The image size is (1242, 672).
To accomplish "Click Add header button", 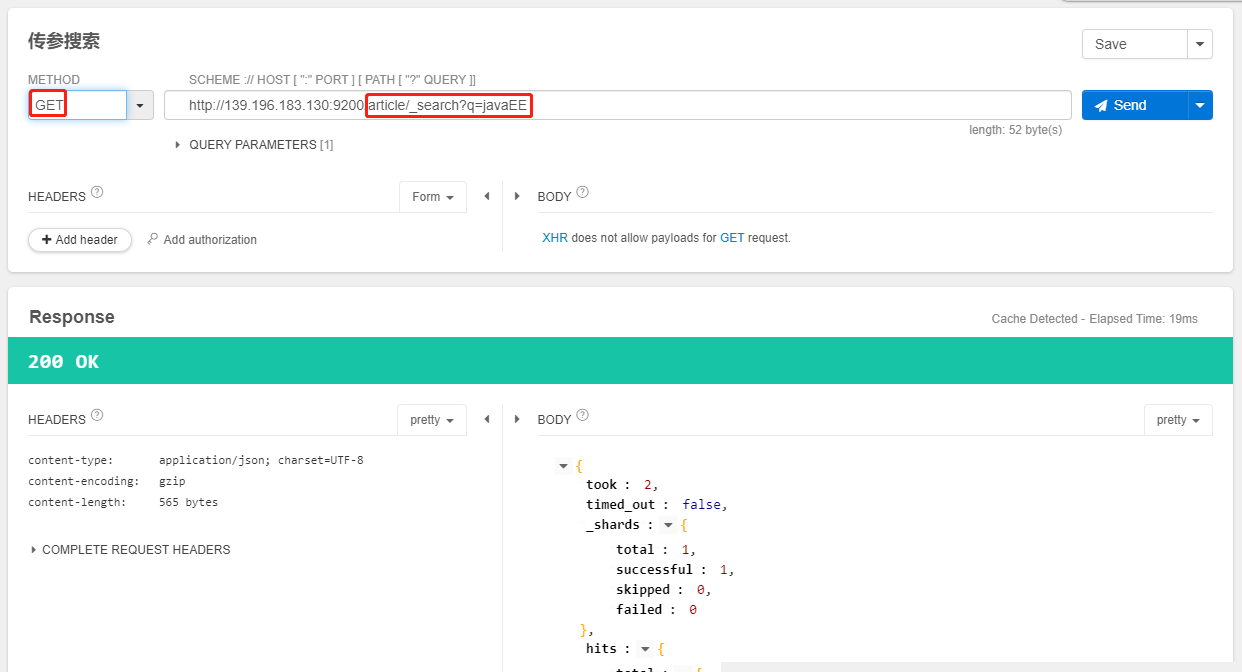I will (x=80, y=240).
